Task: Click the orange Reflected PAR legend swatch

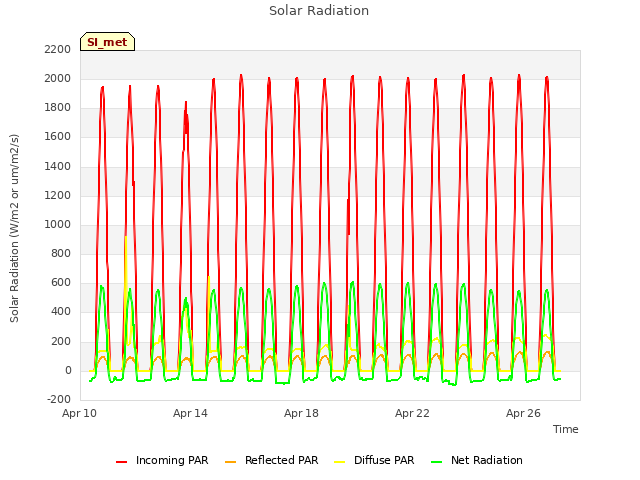Action: (x=231, y=462)
